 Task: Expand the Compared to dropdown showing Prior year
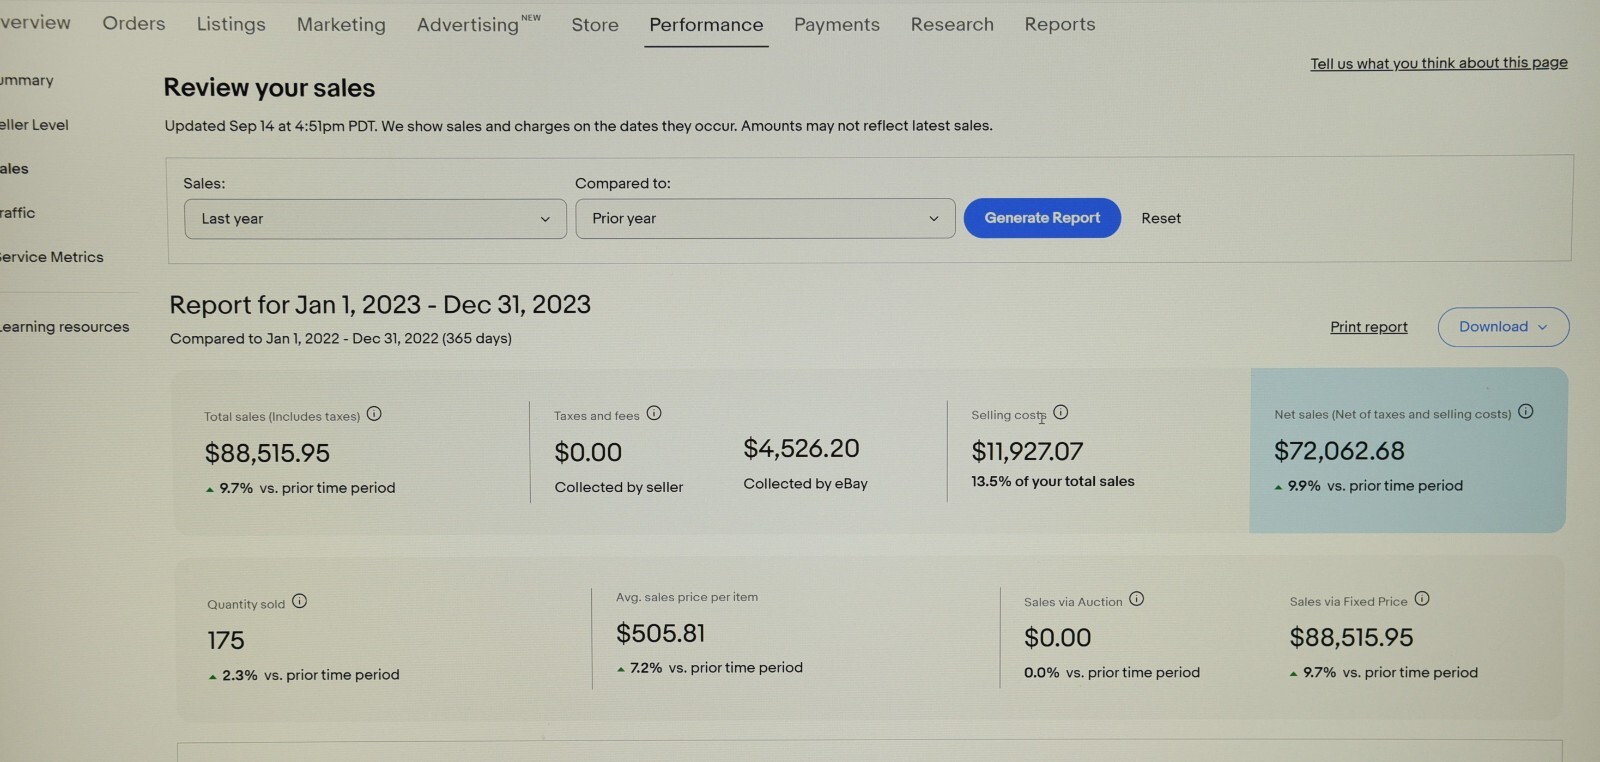765,218
